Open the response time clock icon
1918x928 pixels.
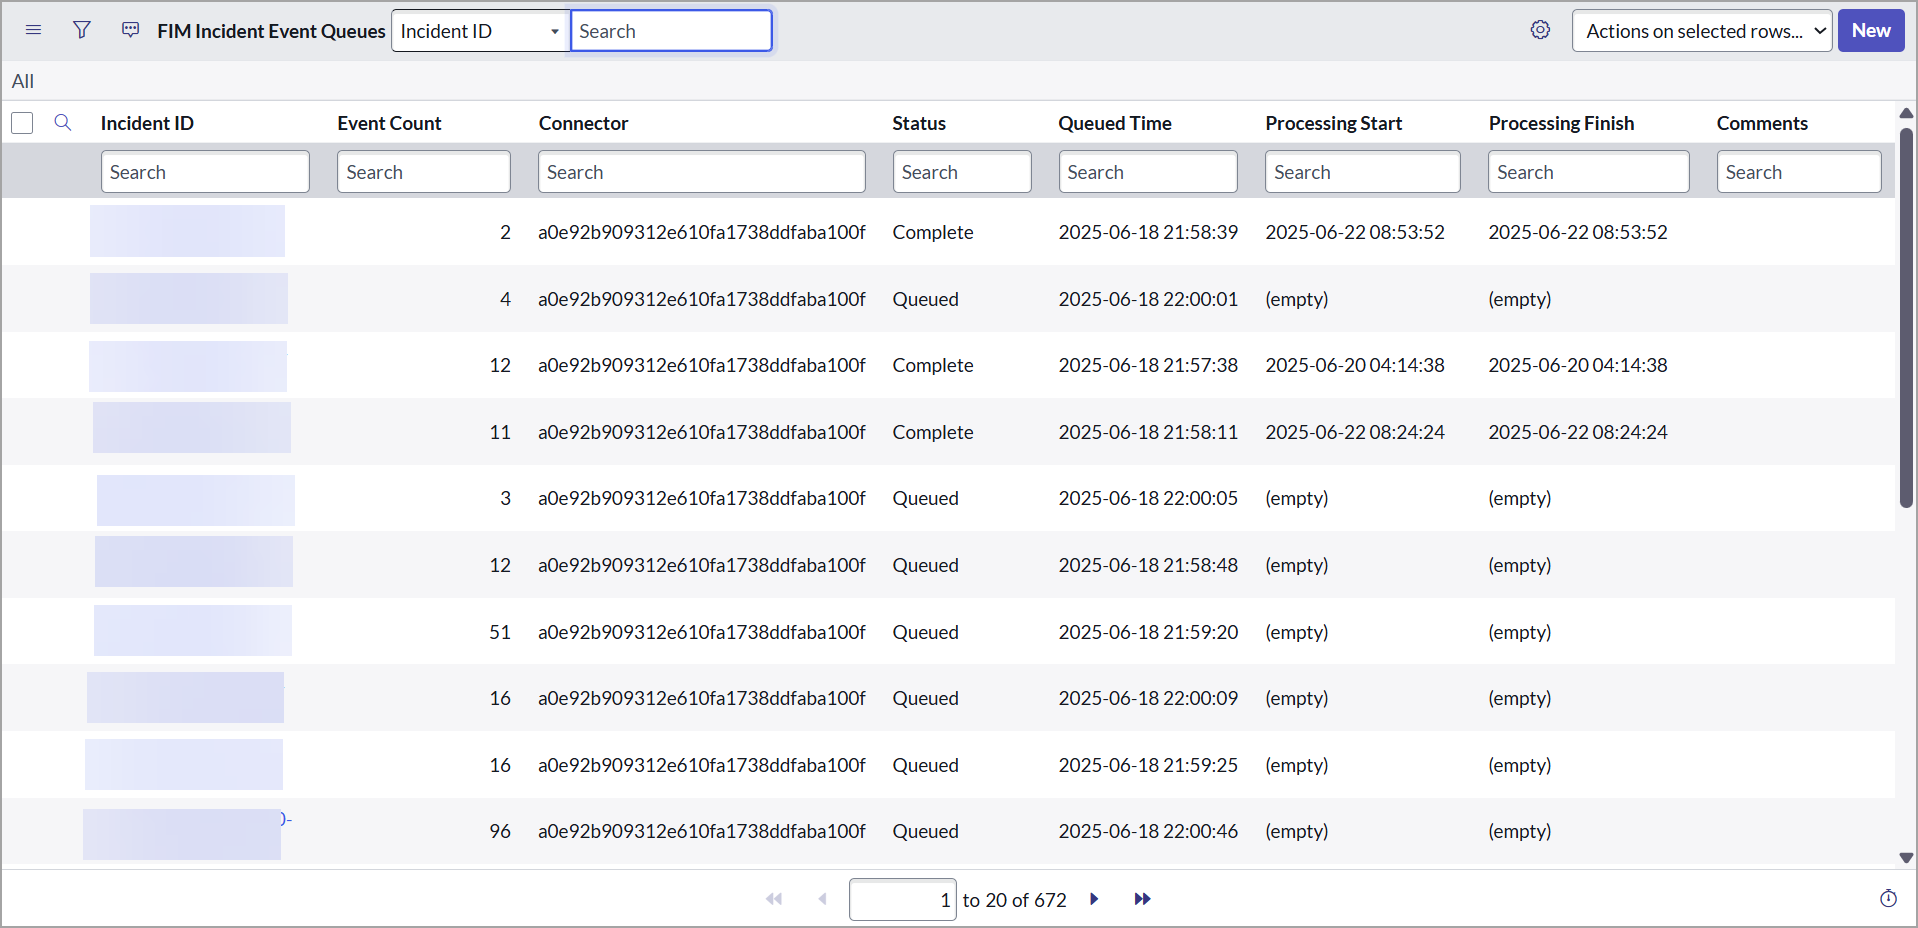[x=1888, y=899]
